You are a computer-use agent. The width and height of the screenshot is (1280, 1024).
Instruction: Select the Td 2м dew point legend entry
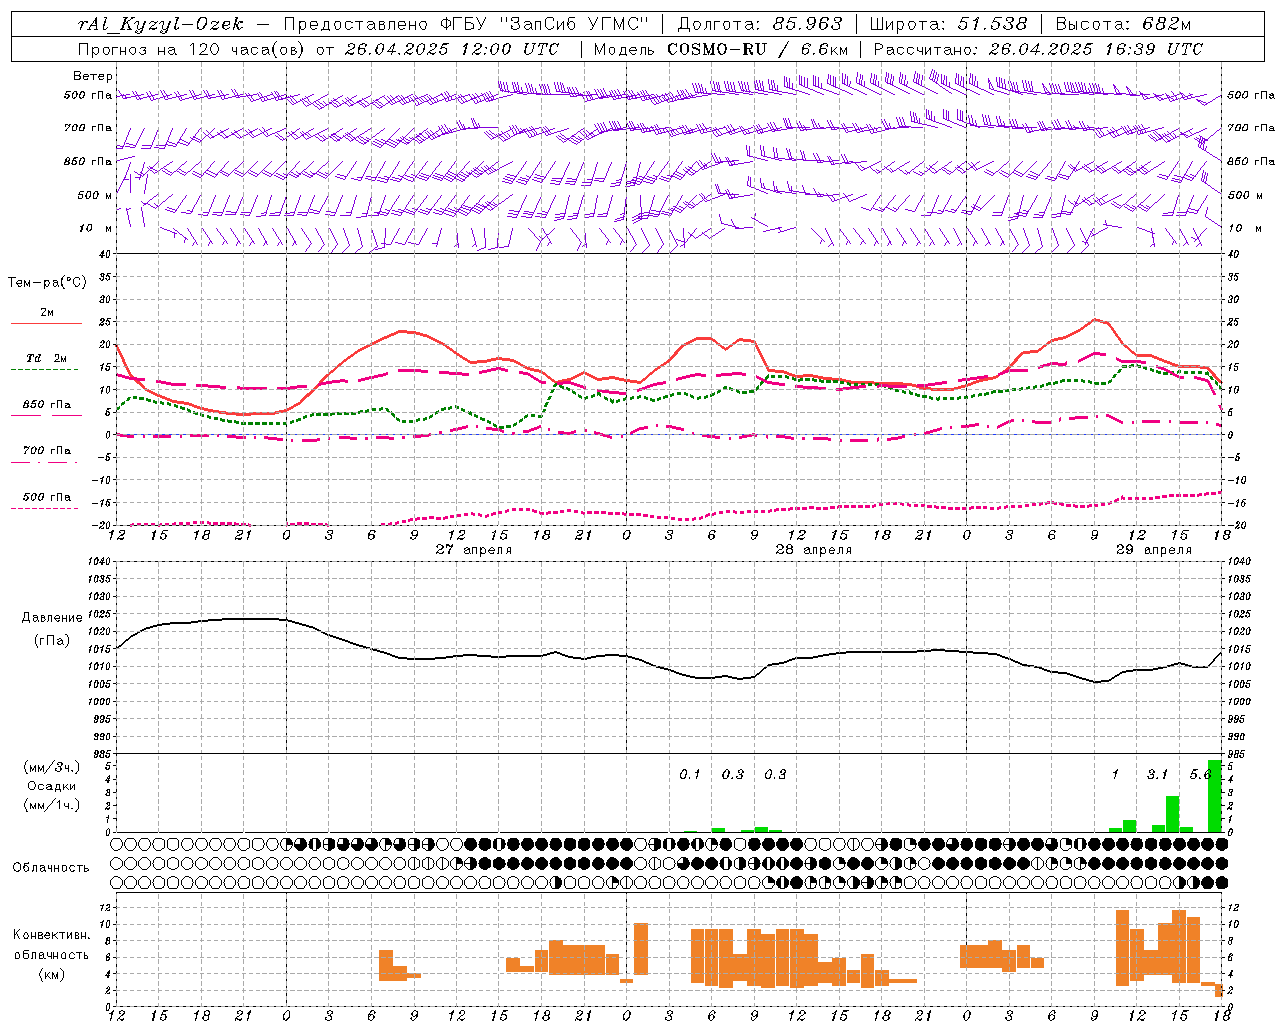coord(47,358)
